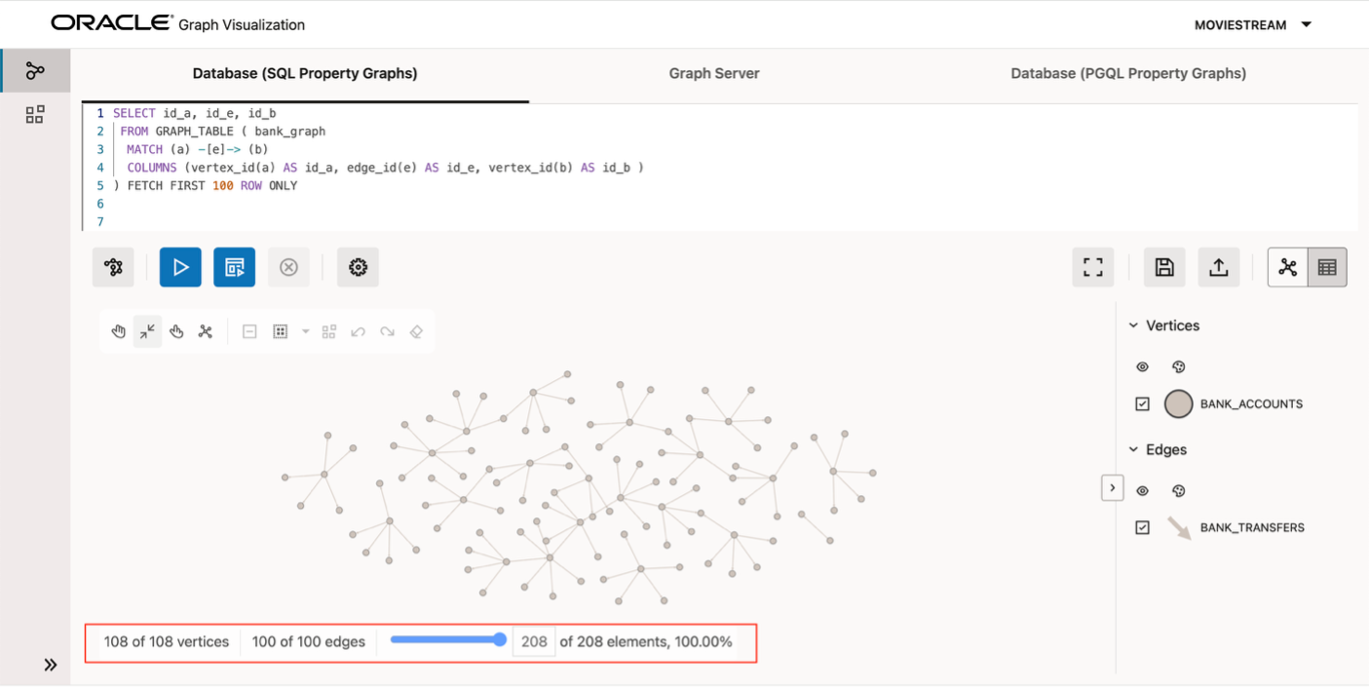The height and width of the screenshot is (690, 1371).
Task: Collapse the Vertices section
Action: pos(1133,326)
